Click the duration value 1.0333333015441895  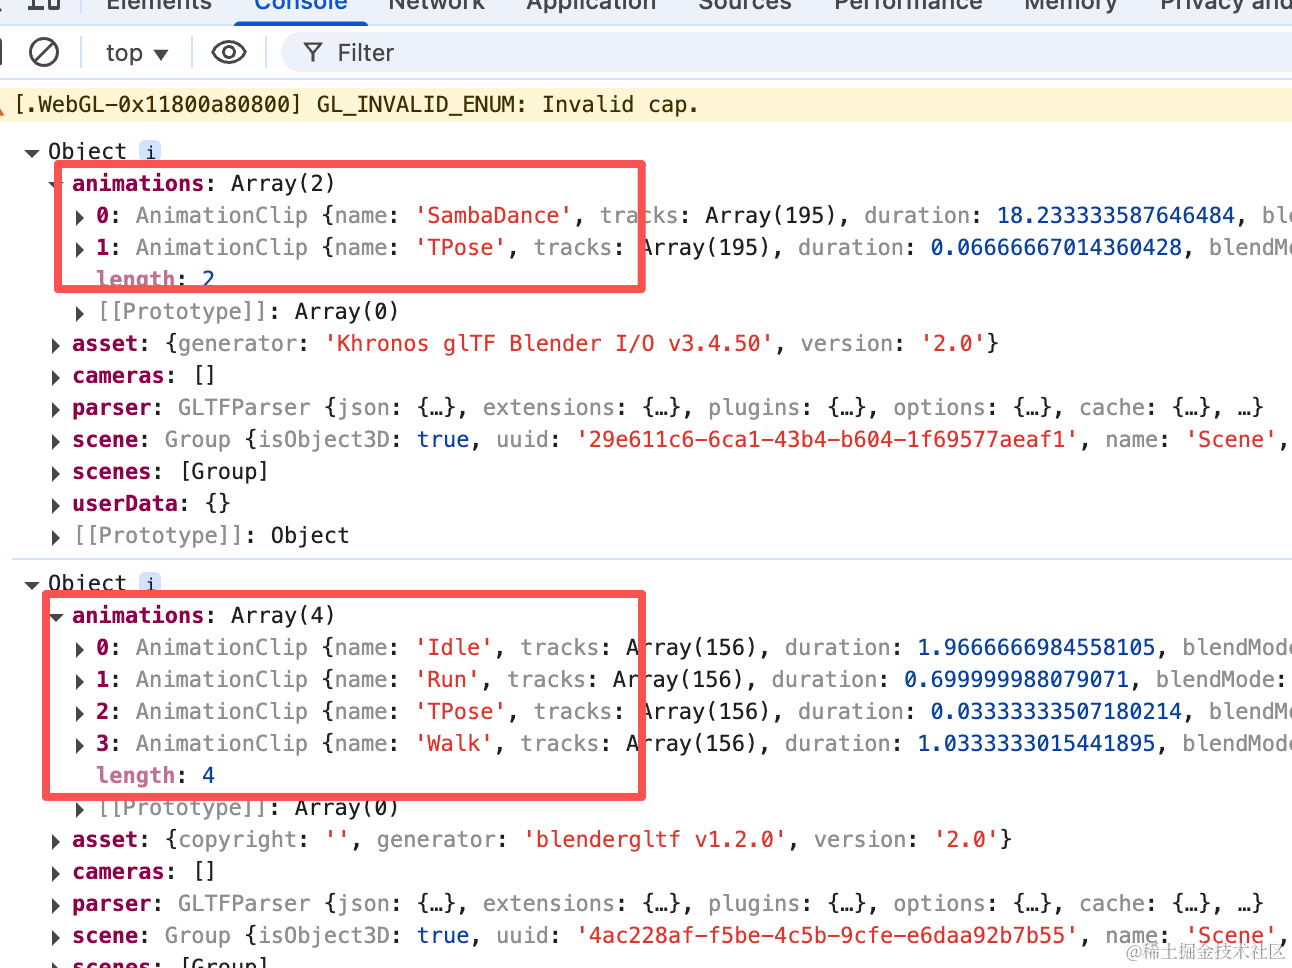point(1036,743)
